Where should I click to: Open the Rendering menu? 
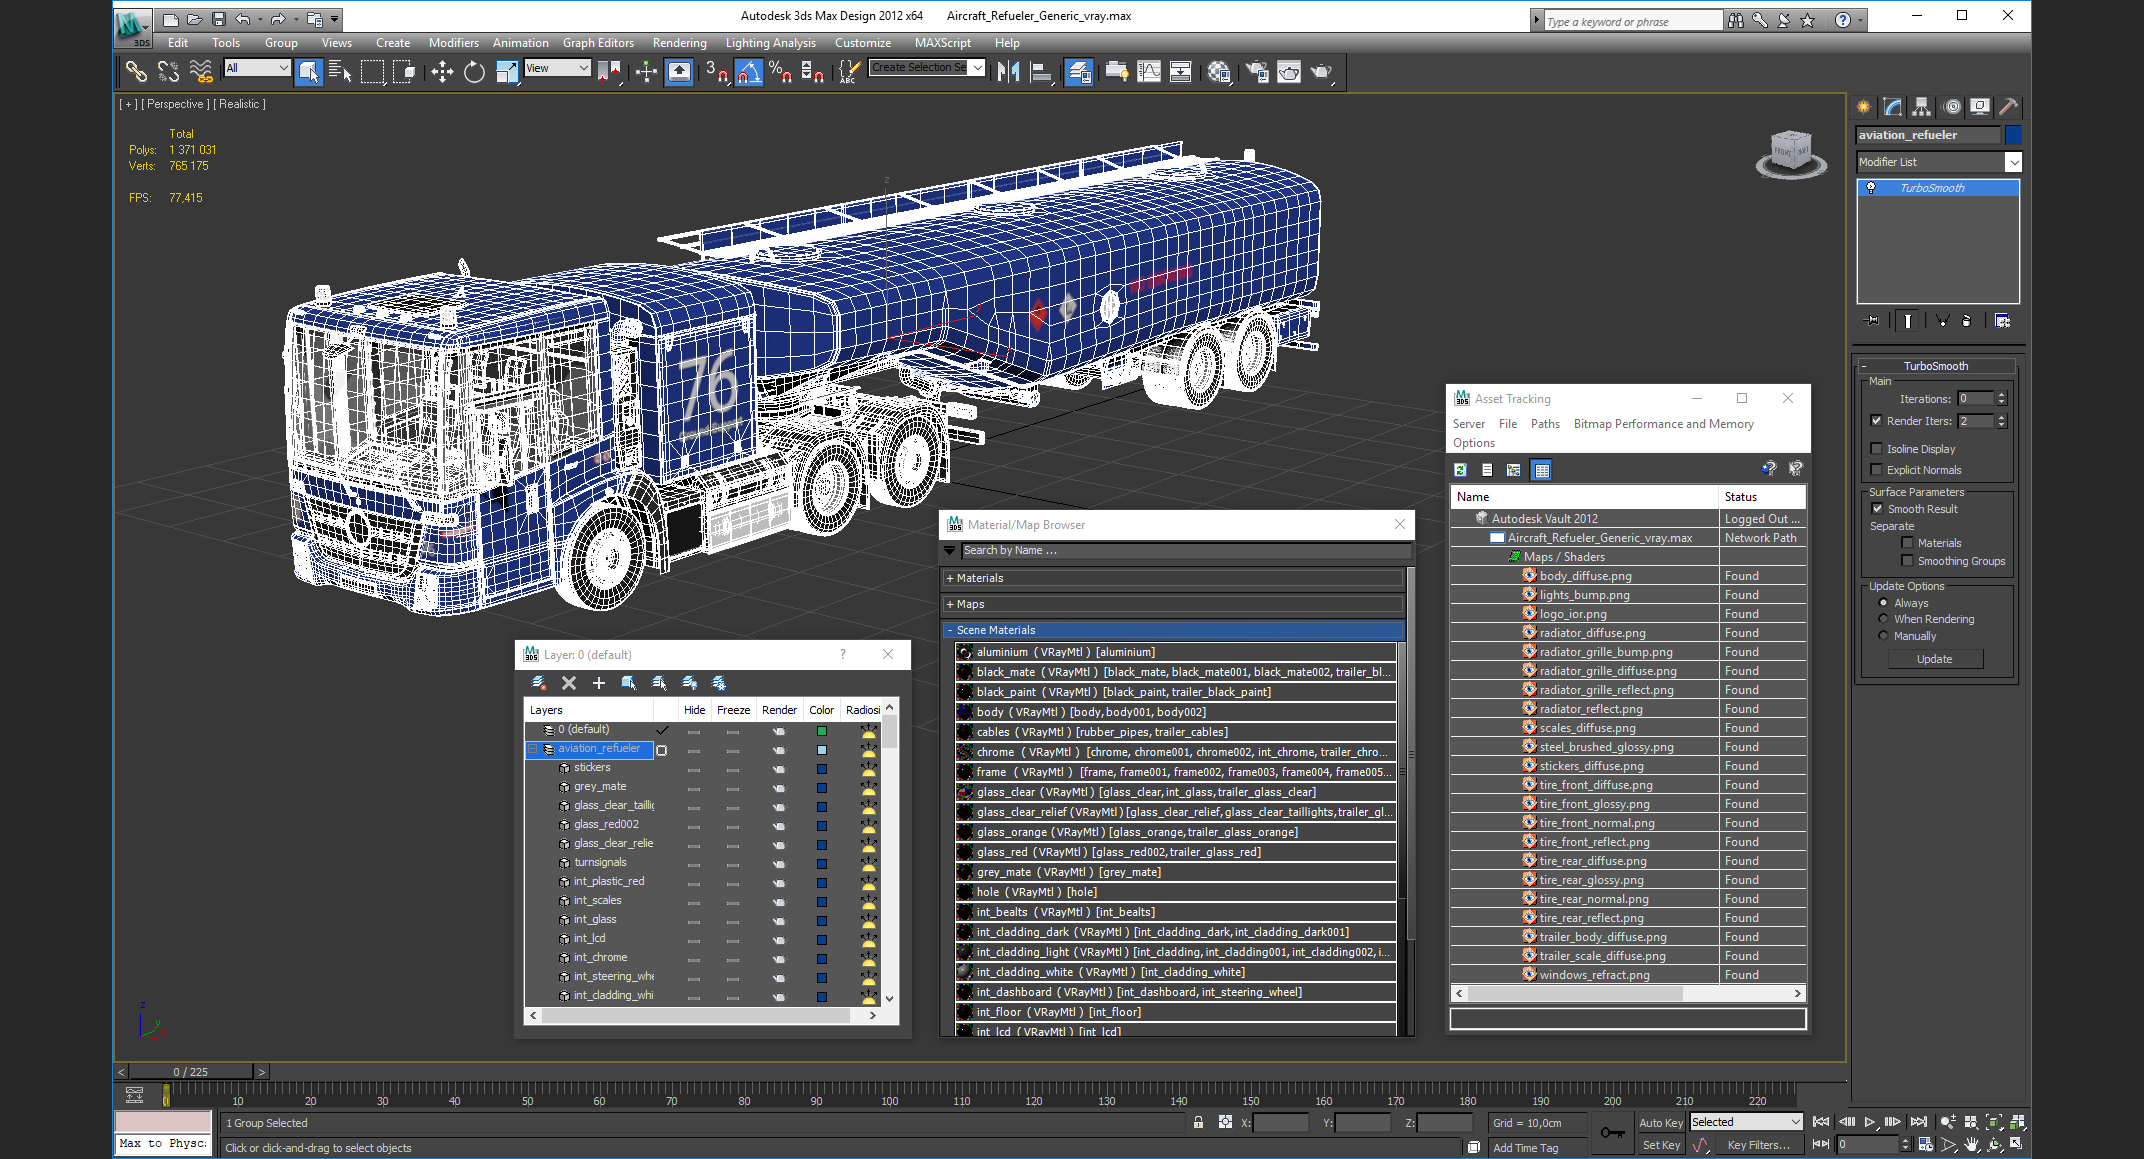[x=679, y=43]
